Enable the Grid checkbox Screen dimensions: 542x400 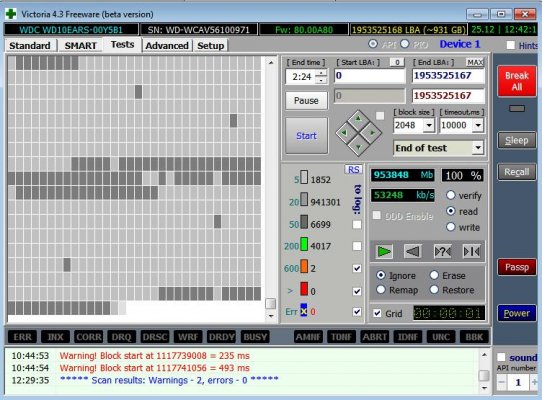[x=377, y=313]
